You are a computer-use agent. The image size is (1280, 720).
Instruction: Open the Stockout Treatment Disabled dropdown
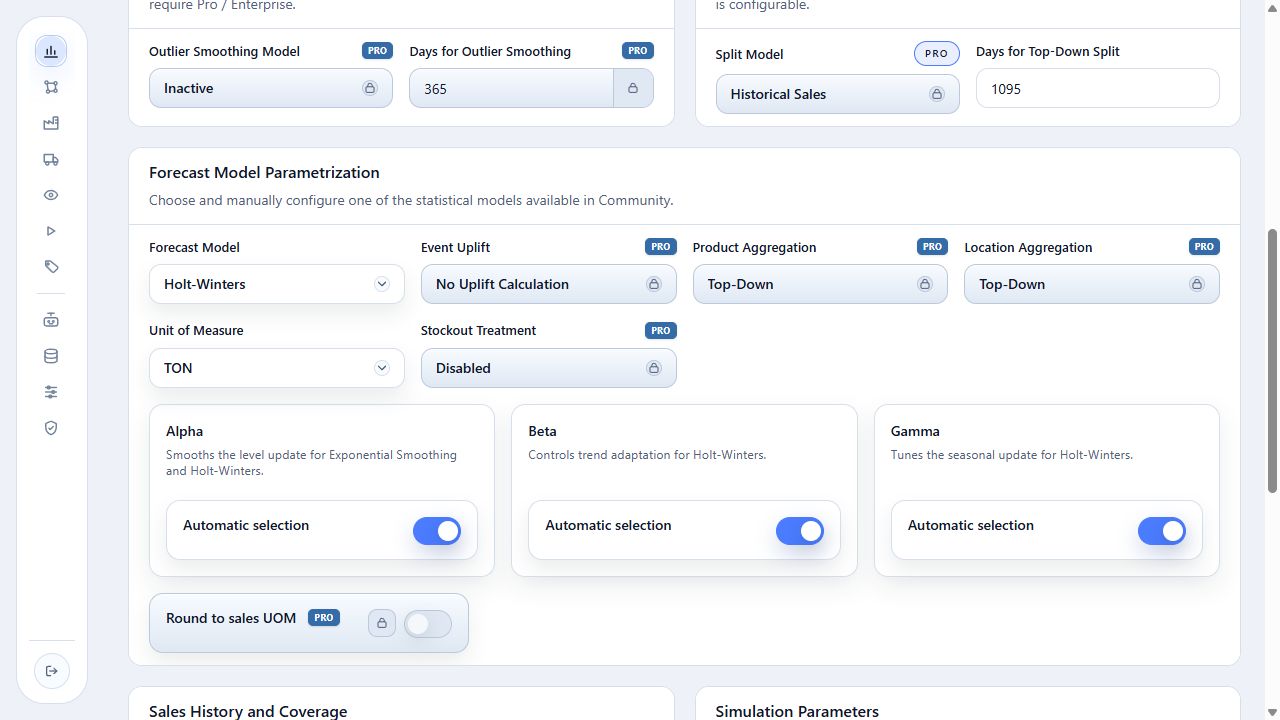pos(548,368)
